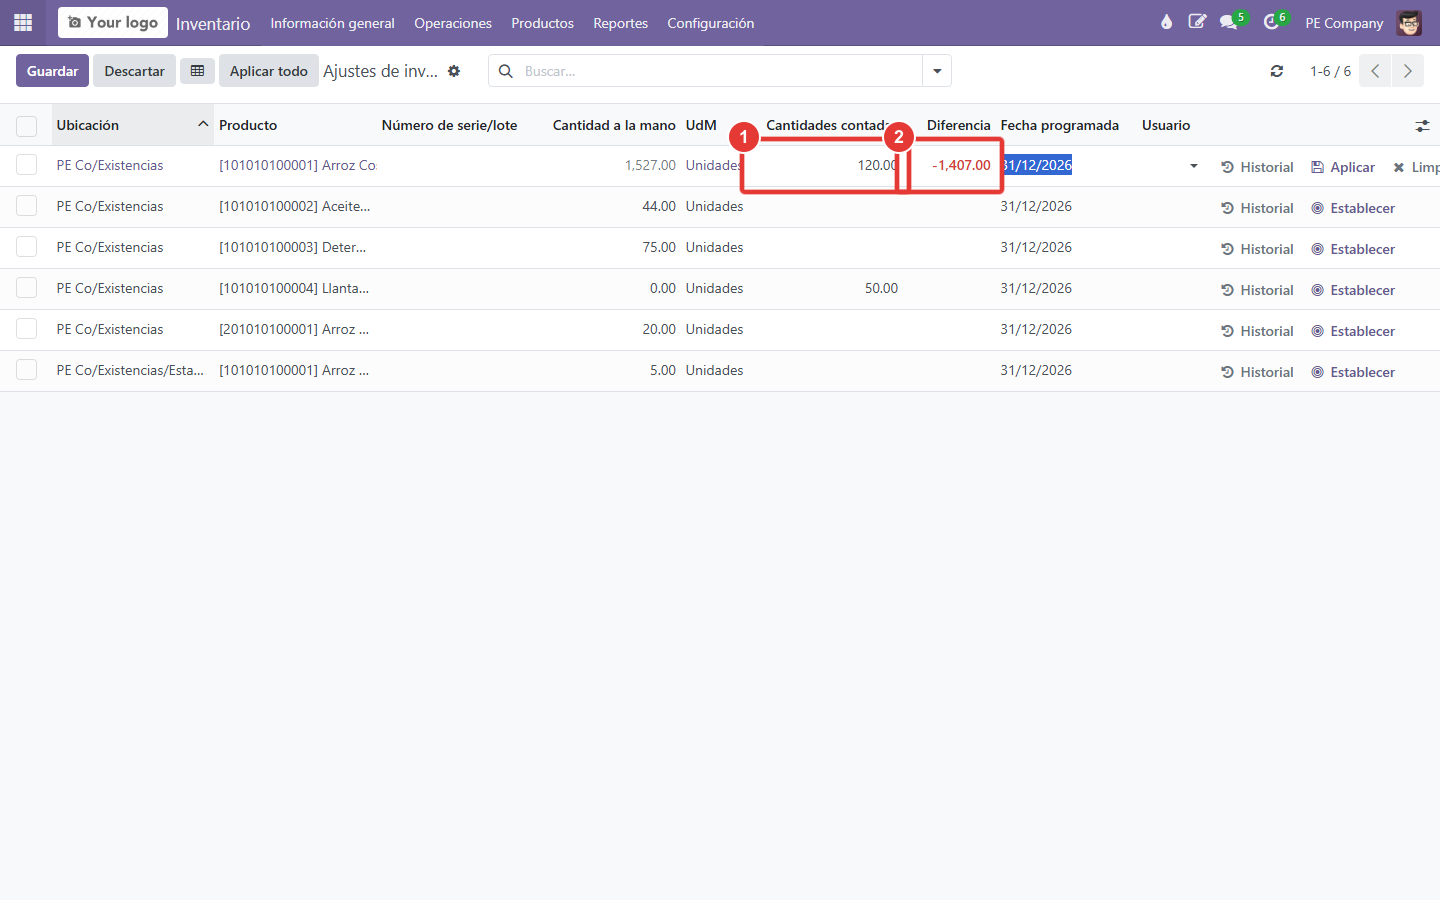Open the apps grid menu icon
The image size is (1440, 900).
(23, 22)
